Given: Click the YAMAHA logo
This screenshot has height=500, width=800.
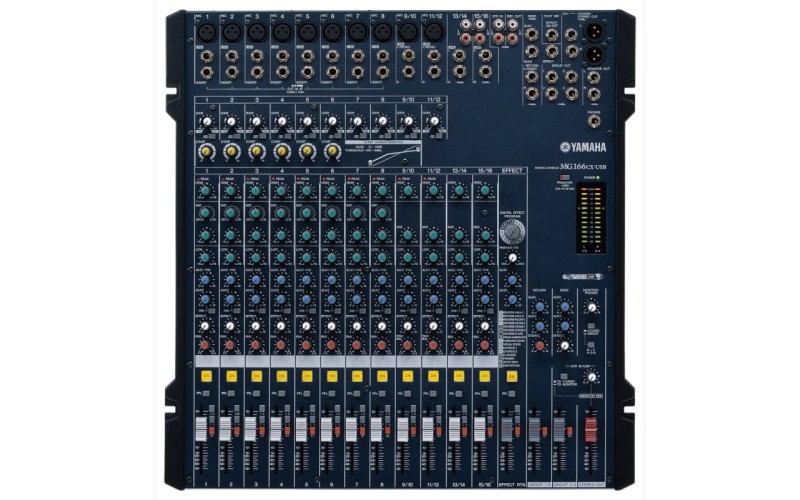Looking at the screenshot, I should 583,147.
